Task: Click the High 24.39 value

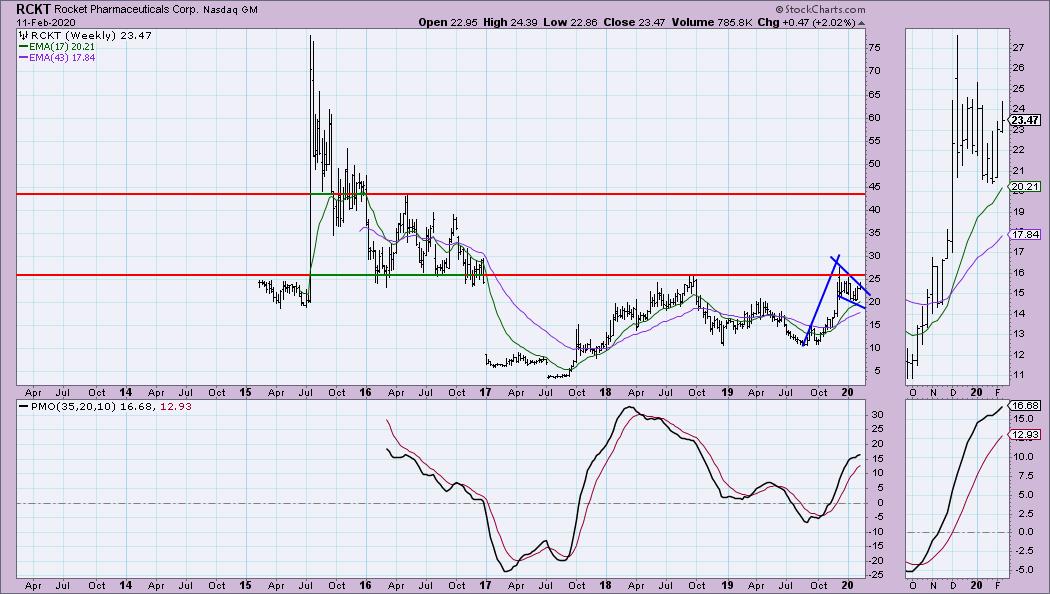Action: coord(511,22)
